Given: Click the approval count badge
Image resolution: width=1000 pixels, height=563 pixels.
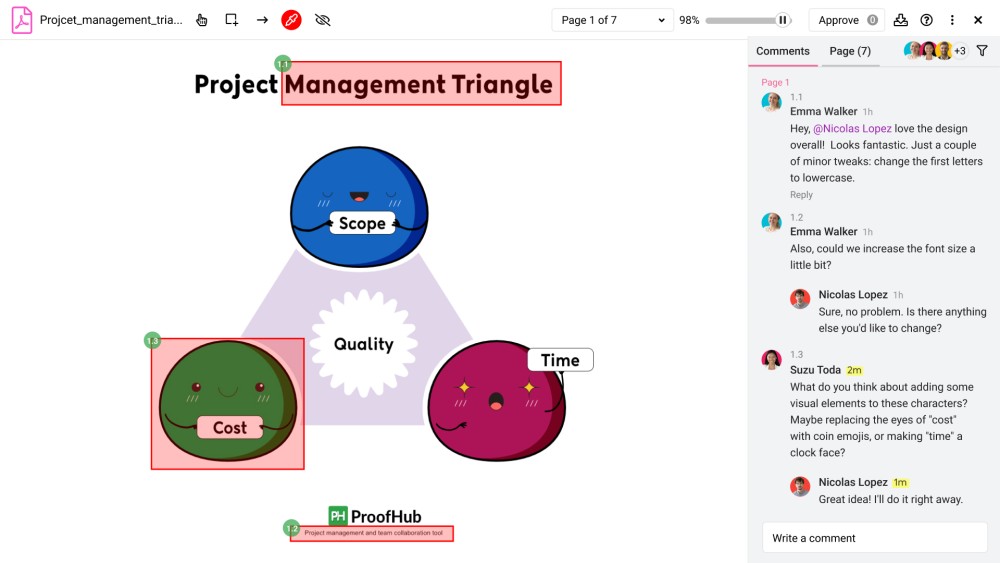Looking at the screenshot, I should (872, 20).
